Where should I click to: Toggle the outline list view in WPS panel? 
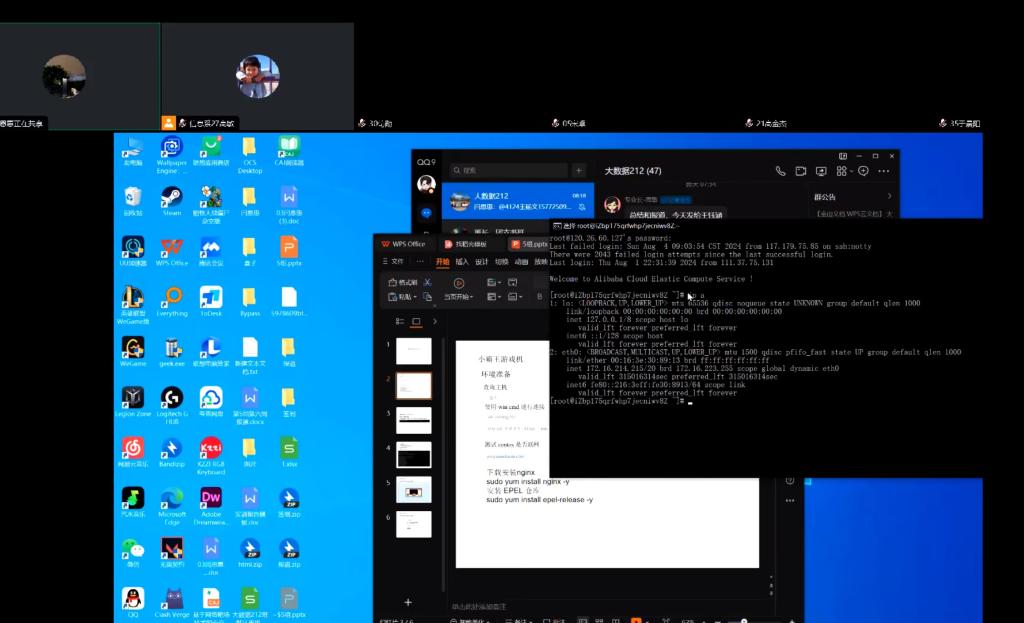point(399,321)
